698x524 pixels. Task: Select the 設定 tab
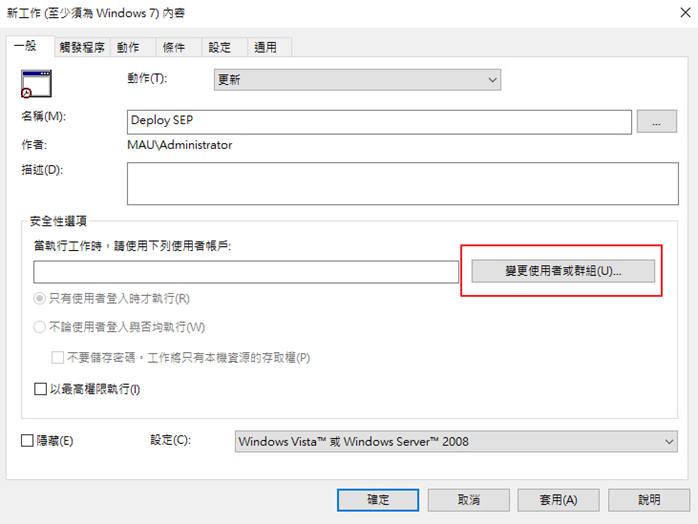[220, 47]
